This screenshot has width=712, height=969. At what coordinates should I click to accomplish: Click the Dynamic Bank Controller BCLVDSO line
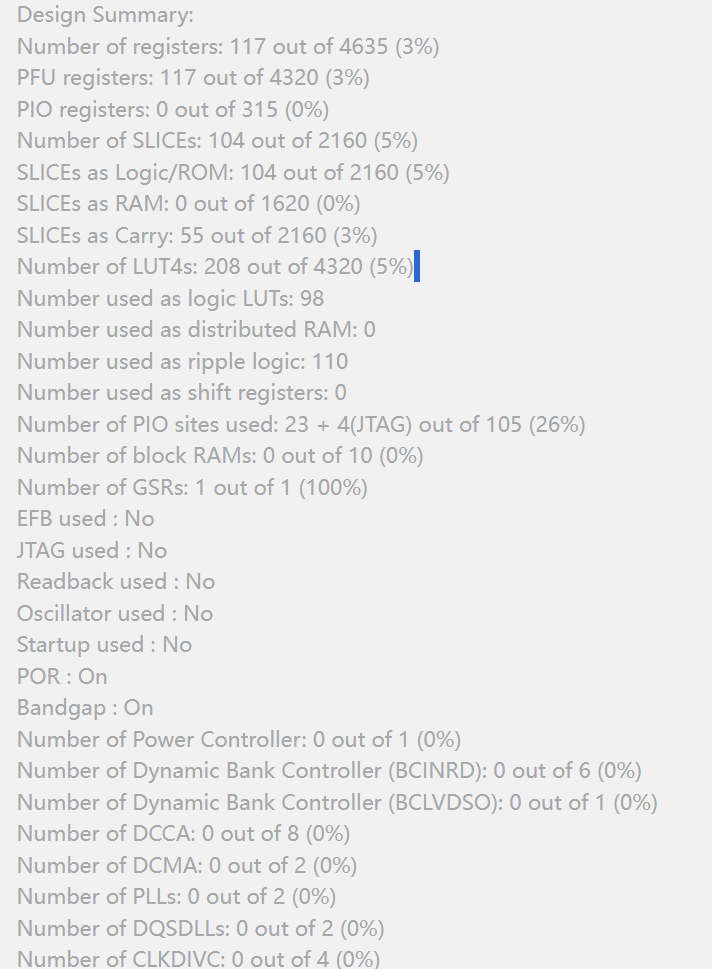click(x=337, y=803)
